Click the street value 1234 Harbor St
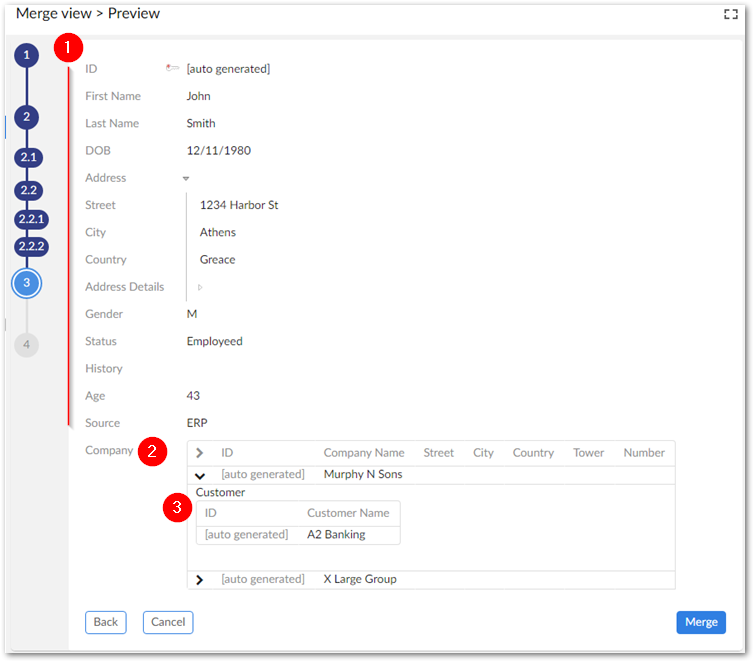The image size is (754, 662). coord(239,205)
